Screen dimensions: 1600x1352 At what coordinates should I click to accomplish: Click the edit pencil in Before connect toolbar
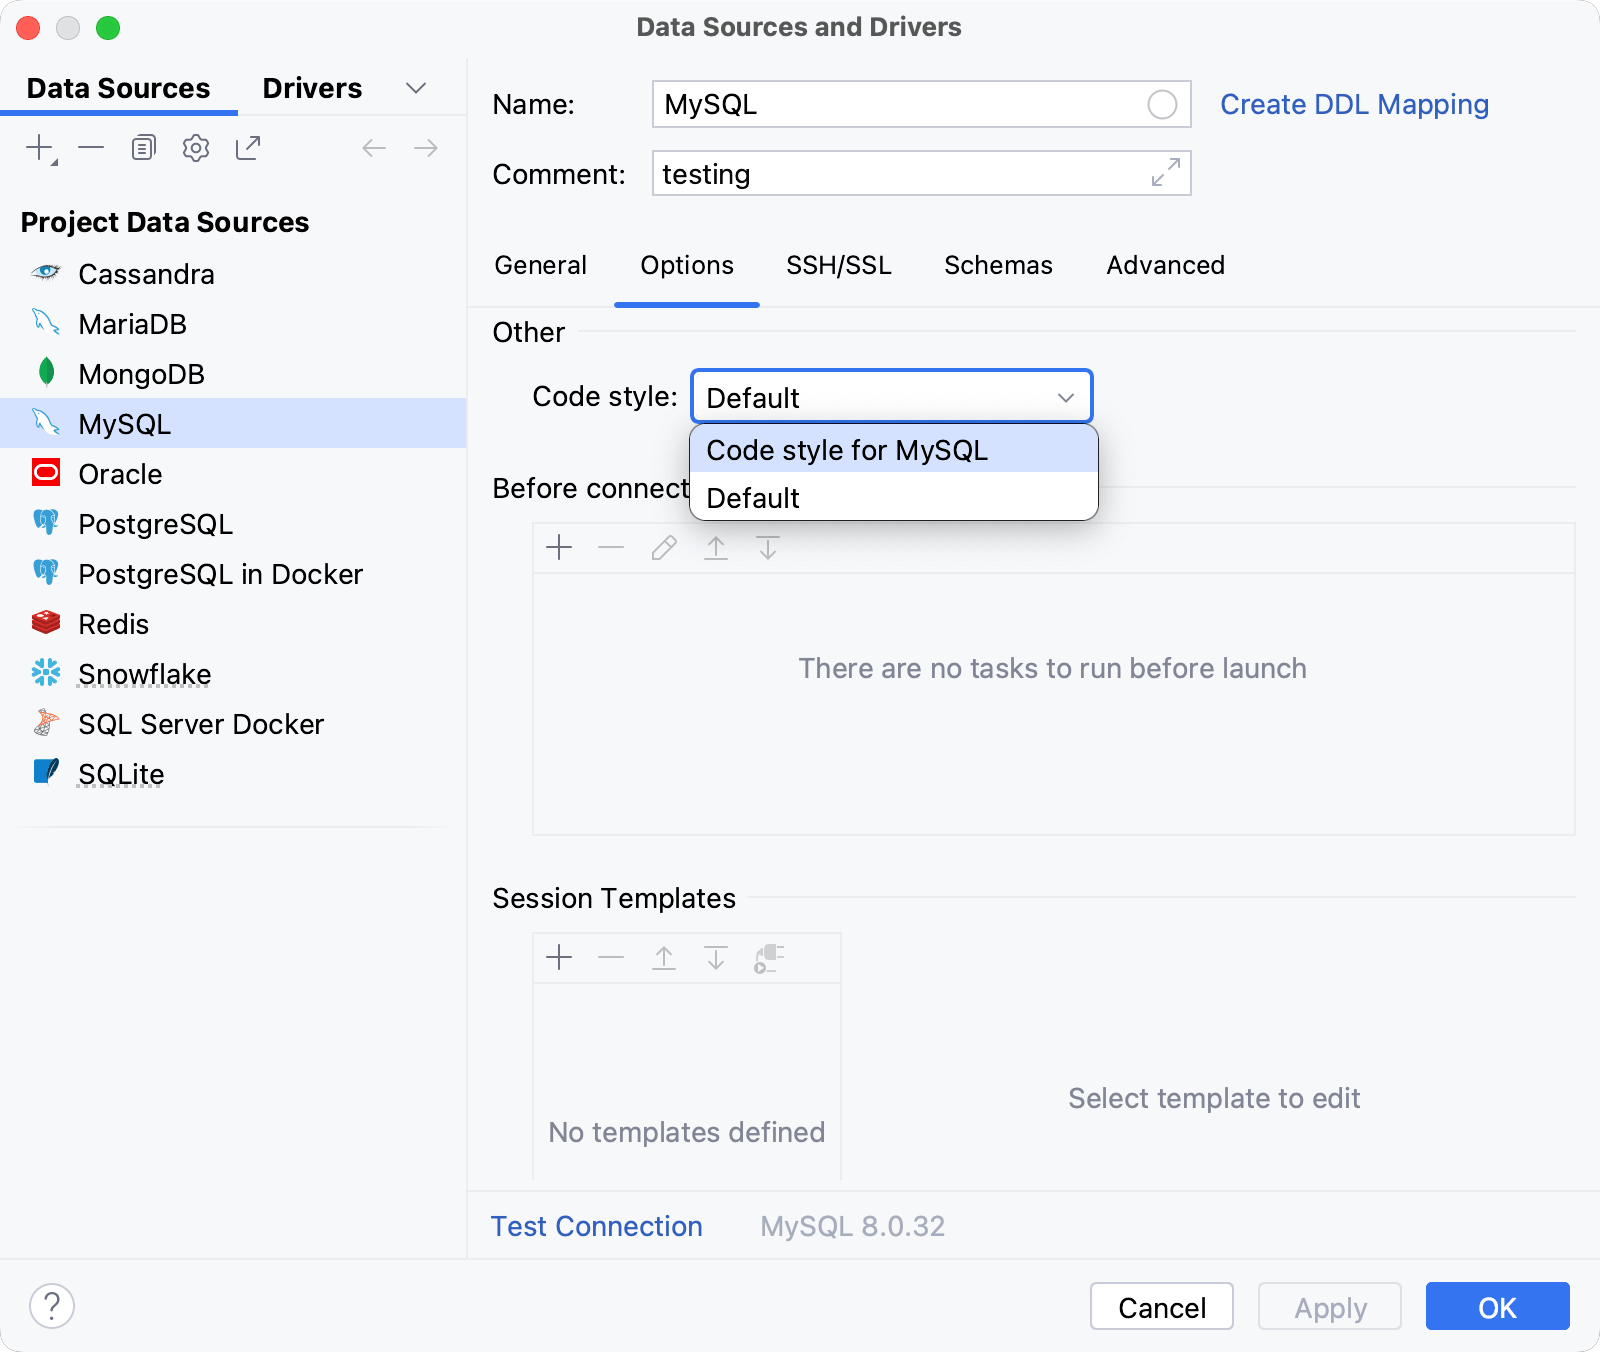[664, 548]
